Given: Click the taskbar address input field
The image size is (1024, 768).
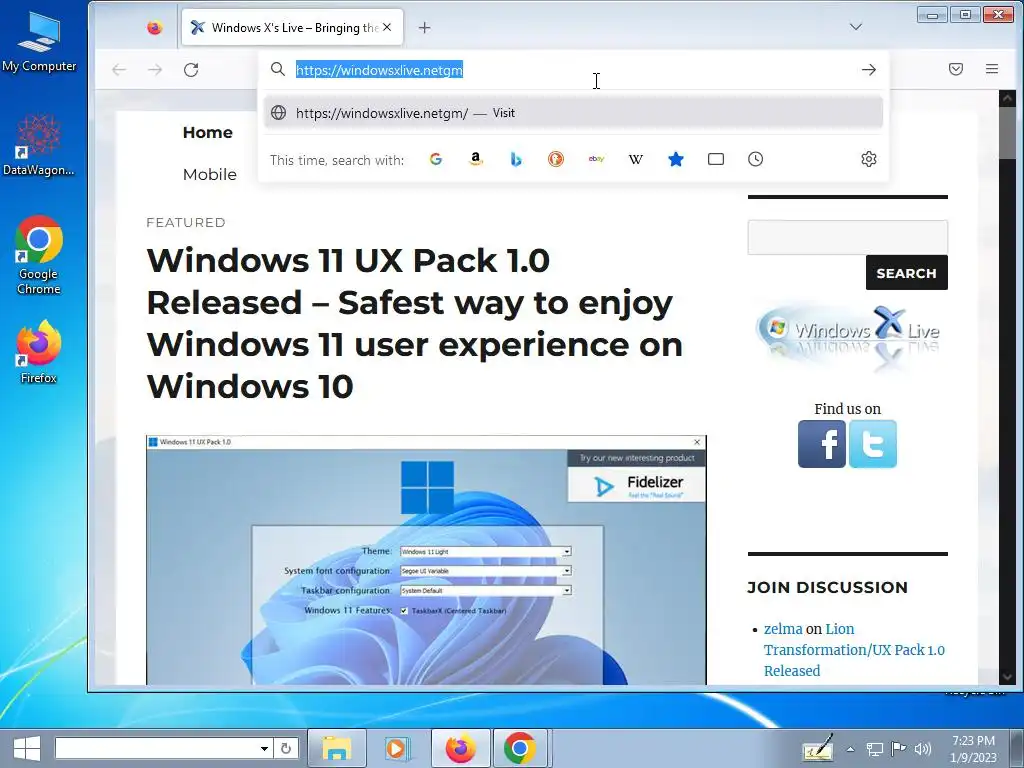Looking at the screenshot, I should 157,748.
